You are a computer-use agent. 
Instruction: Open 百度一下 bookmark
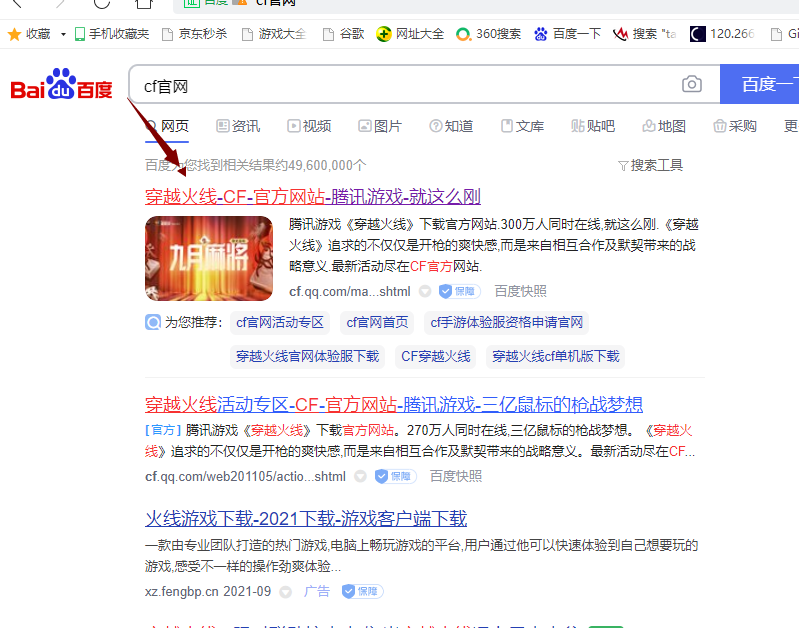567,34
